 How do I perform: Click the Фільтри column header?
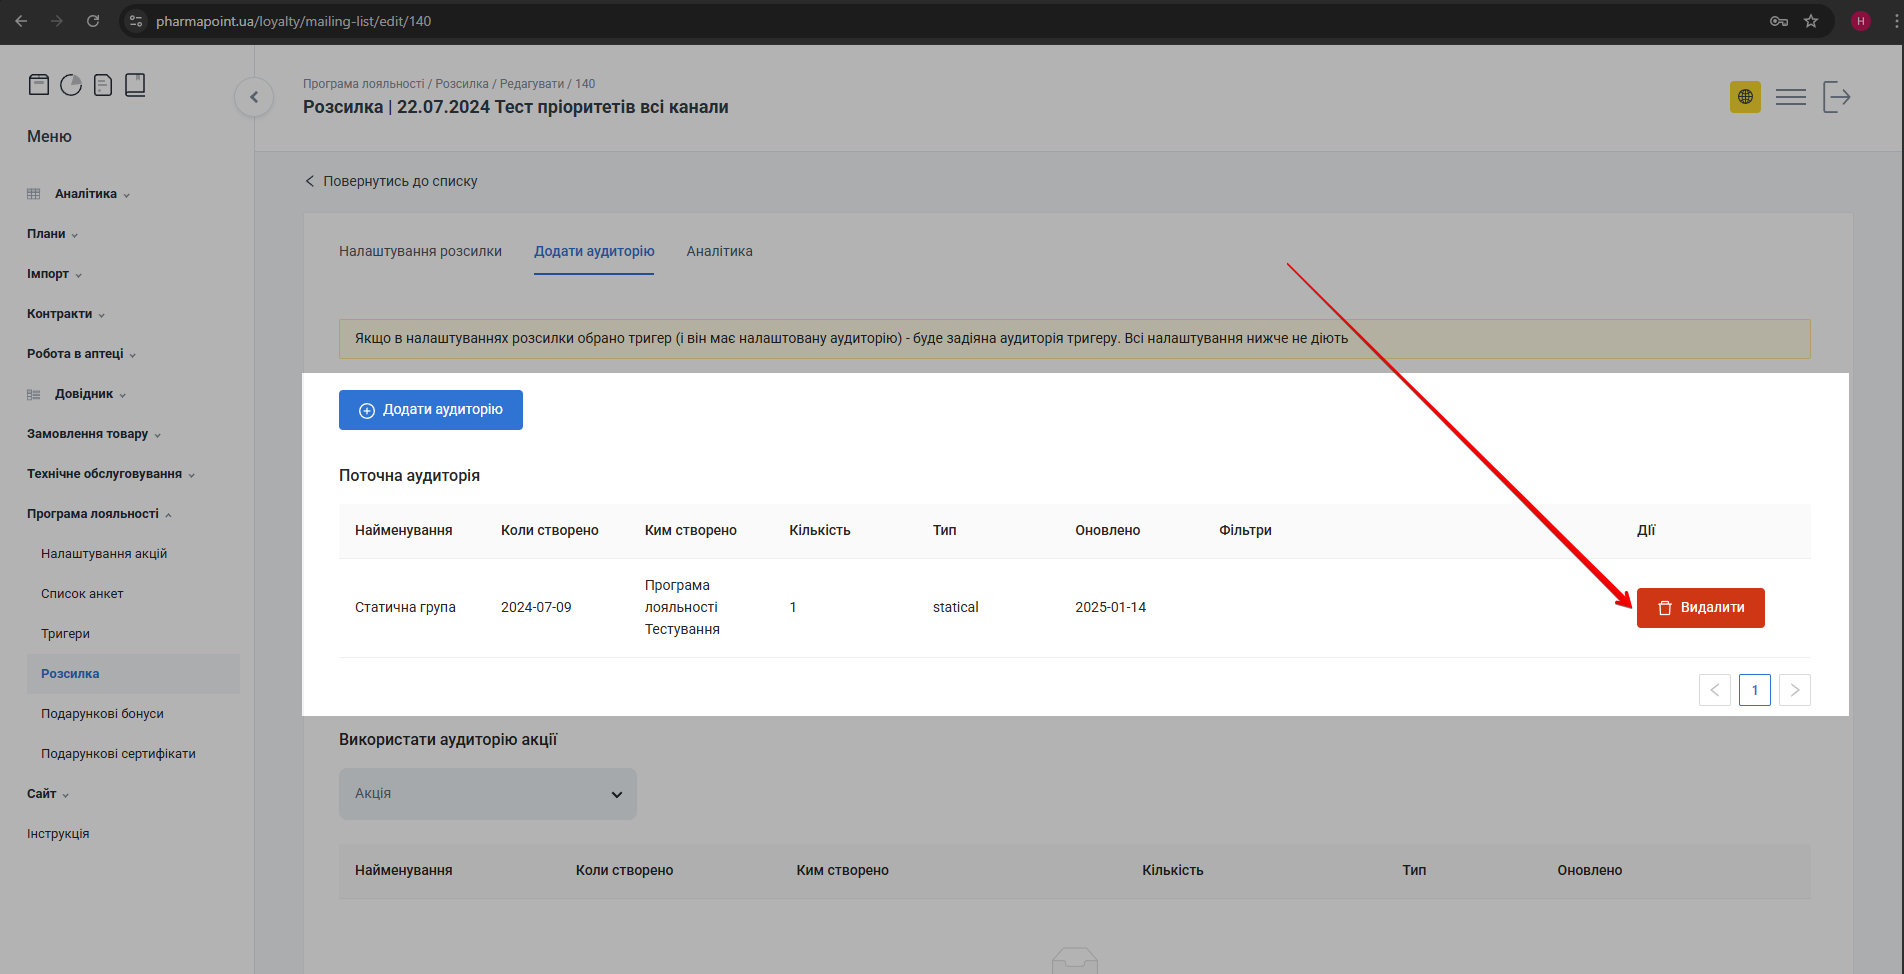1245,531
